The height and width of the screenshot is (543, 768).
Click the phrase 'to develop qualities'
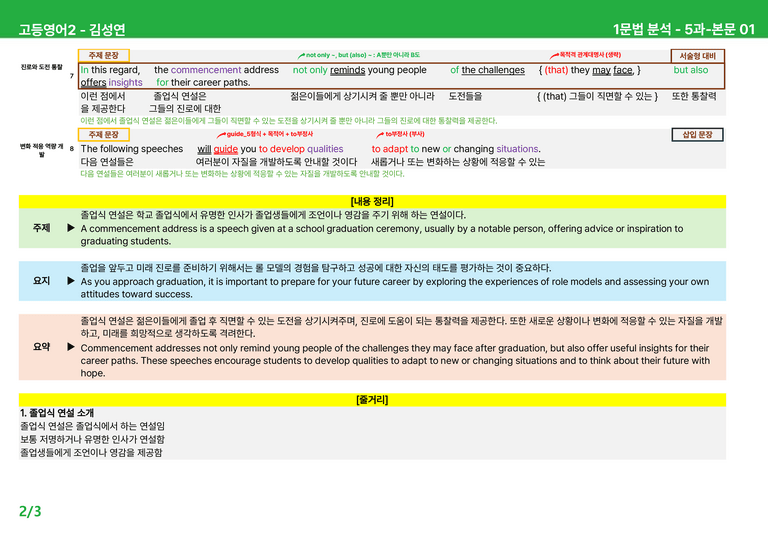[301, 149]
